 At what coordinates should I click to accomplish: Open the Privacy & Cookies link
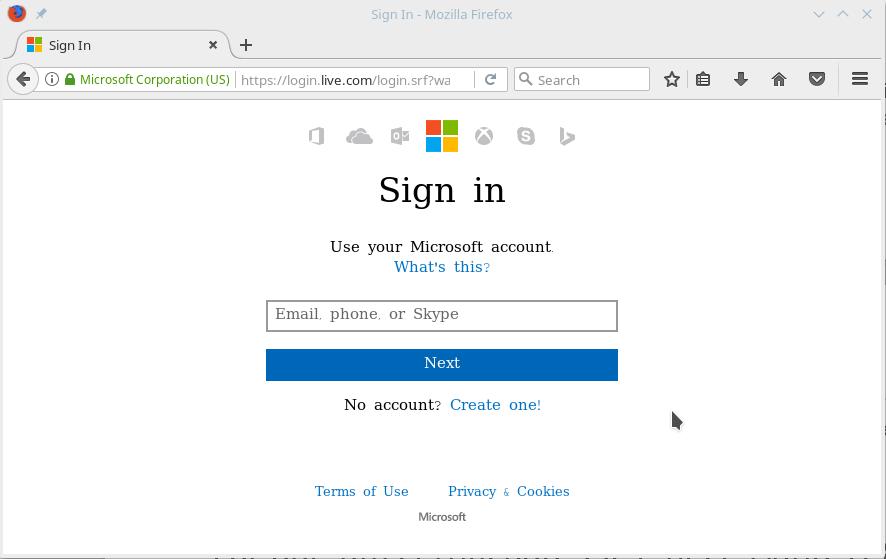508,491
